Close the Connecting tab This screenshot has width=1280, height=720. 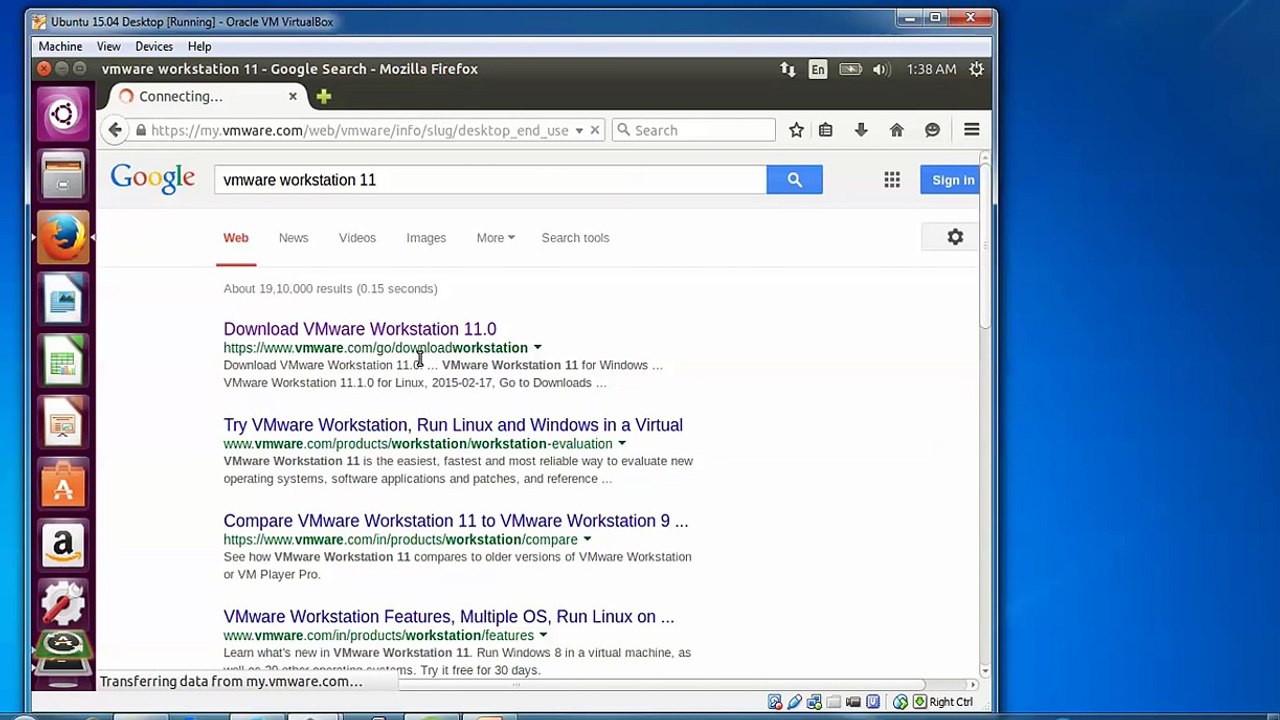coord(292,97)
